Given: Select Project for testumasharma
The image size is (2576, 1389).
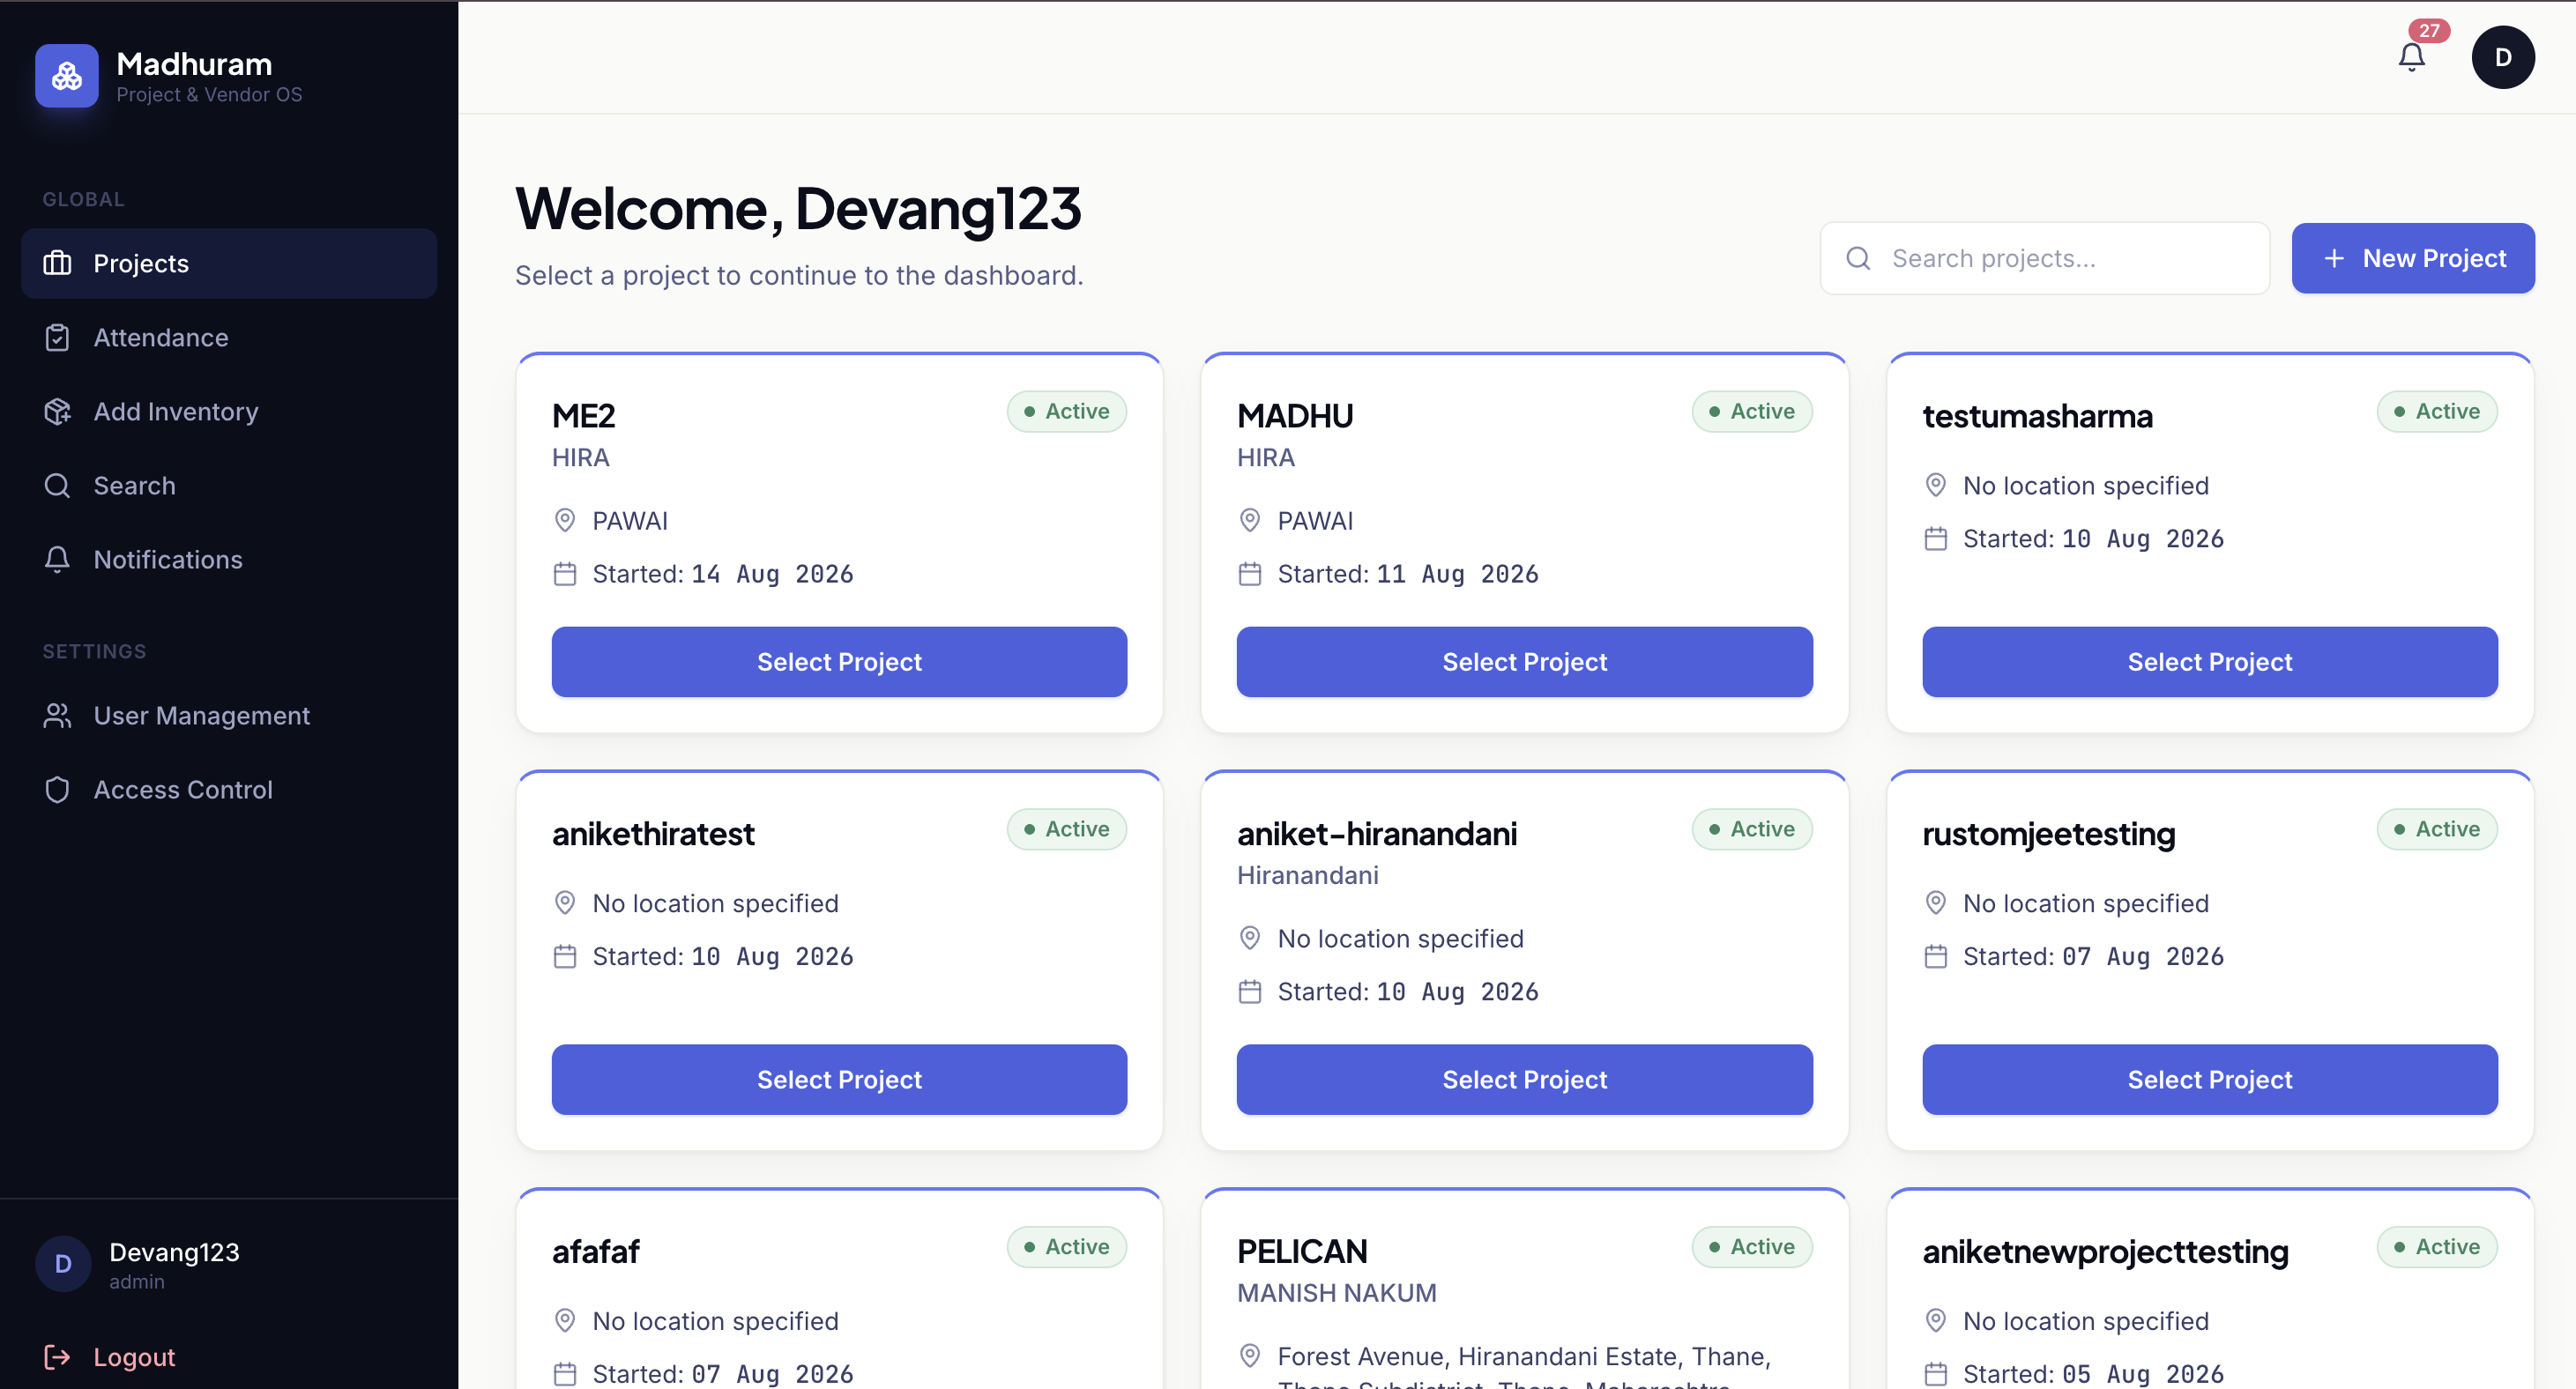Looking at the screenshot, I should point(2210,662).
